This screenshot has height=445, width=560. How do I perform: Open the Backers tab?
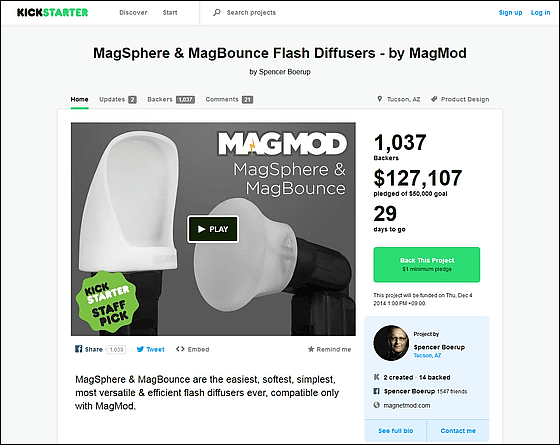171,99
